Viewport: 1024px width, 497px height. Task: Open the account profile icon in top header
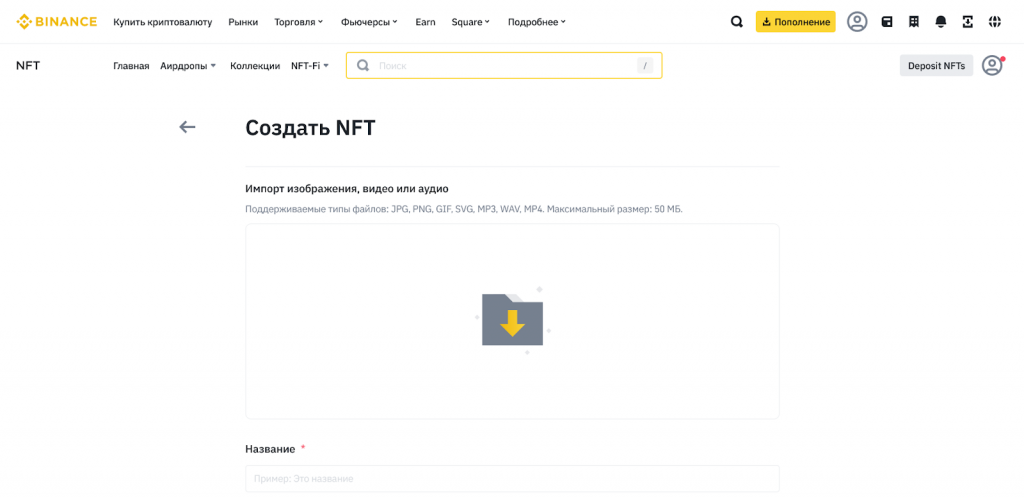click(857, 21)
